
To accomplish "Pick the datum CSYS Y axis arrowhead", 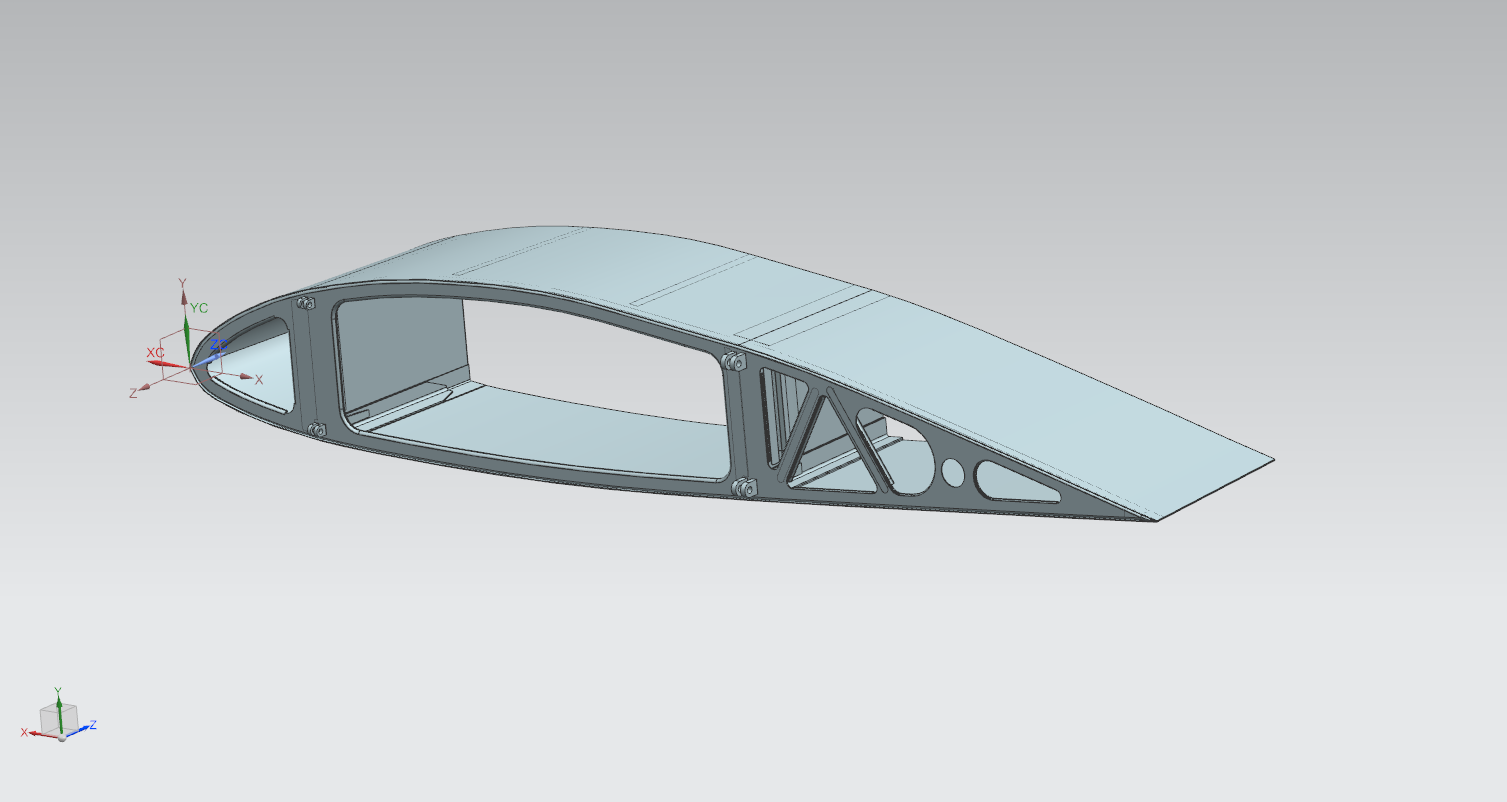I will click(x=184, y=297).
